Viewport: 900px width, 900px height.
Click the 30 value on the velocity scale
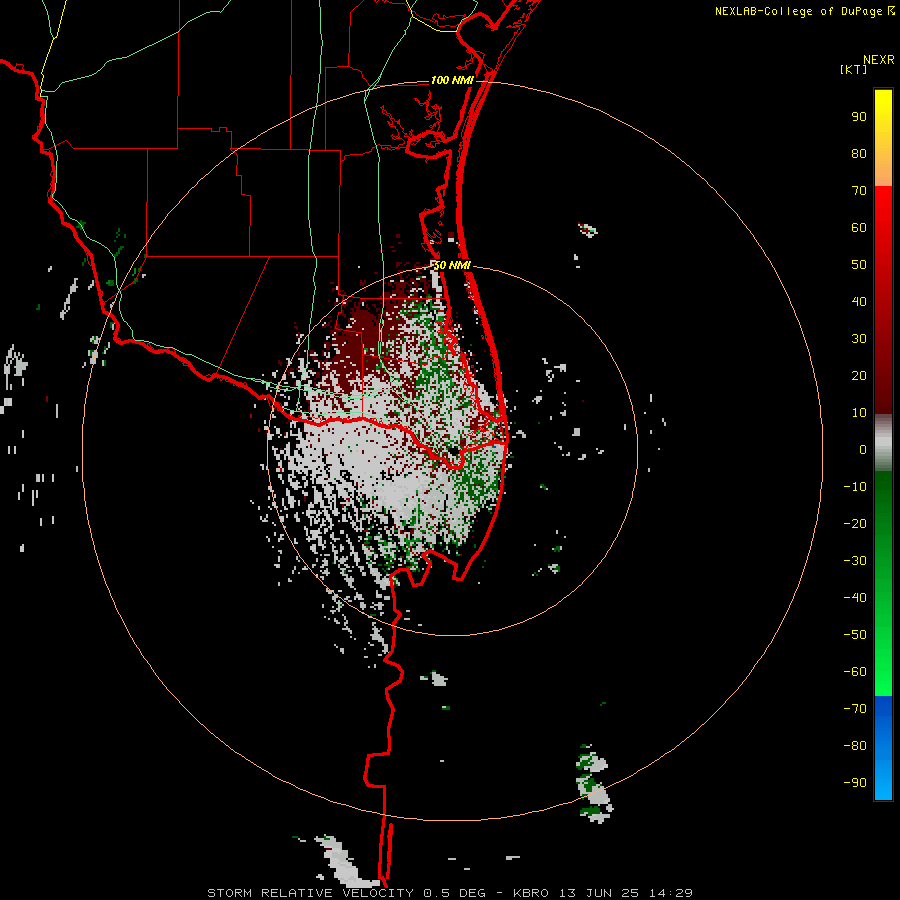pyautogui.click(x=859, y=339)
